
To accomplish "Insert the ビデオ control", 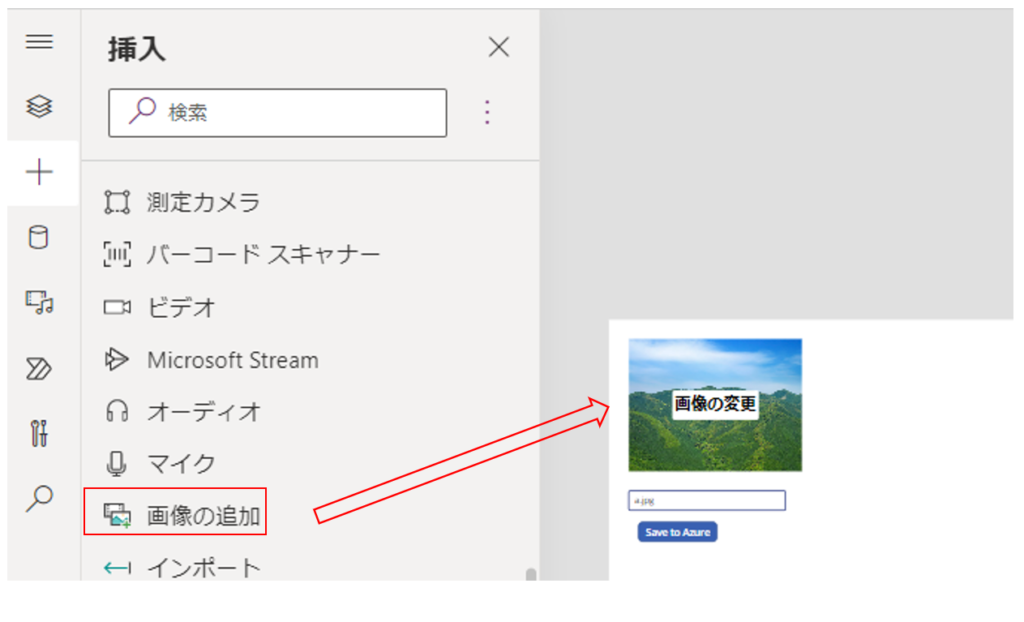I will (x=181, y=307).
